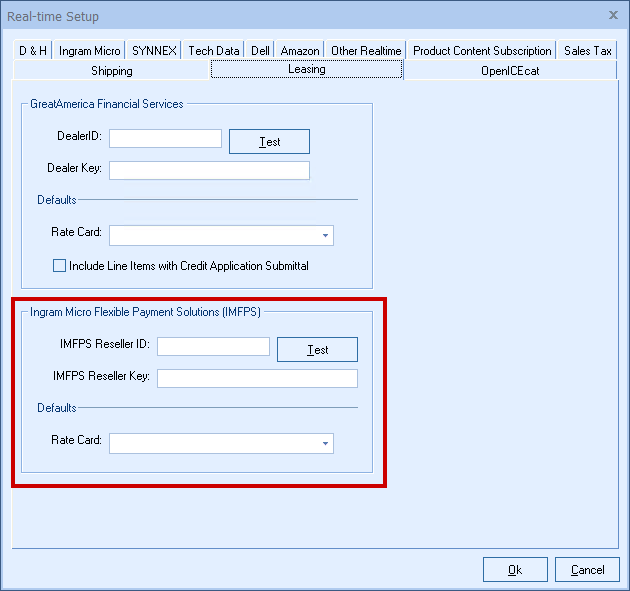
Task: Test the IMFPS Reseller credentials
Action: pyautogui.click(x=317, y=350)
